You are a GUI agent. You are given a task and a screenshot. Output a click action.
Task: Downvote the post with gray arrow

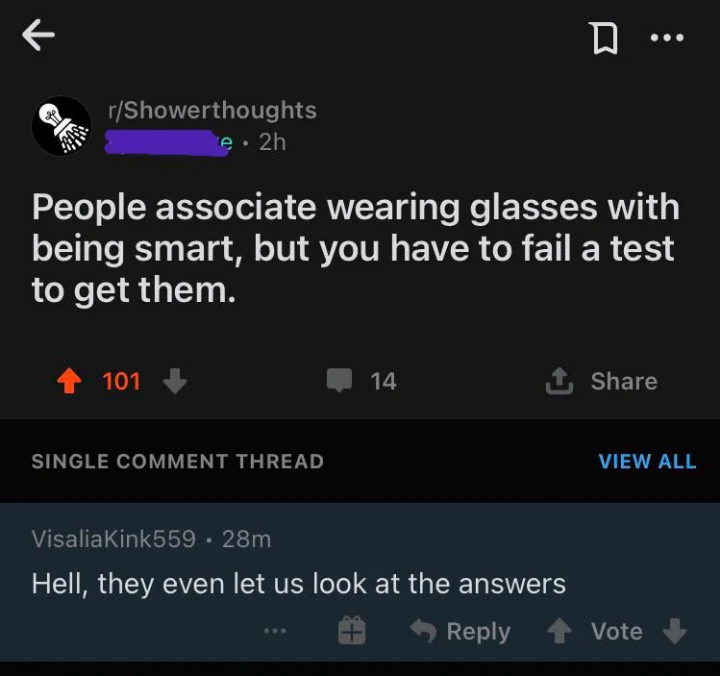coord(175,381)
